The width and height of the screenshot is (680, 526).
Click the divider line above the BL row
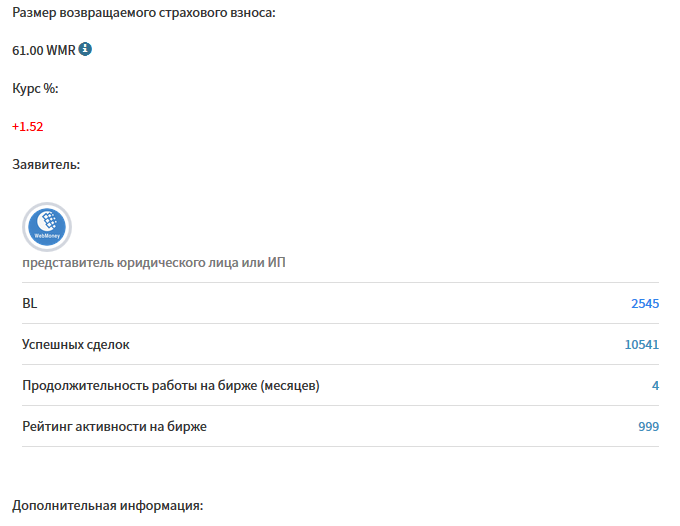340,283
